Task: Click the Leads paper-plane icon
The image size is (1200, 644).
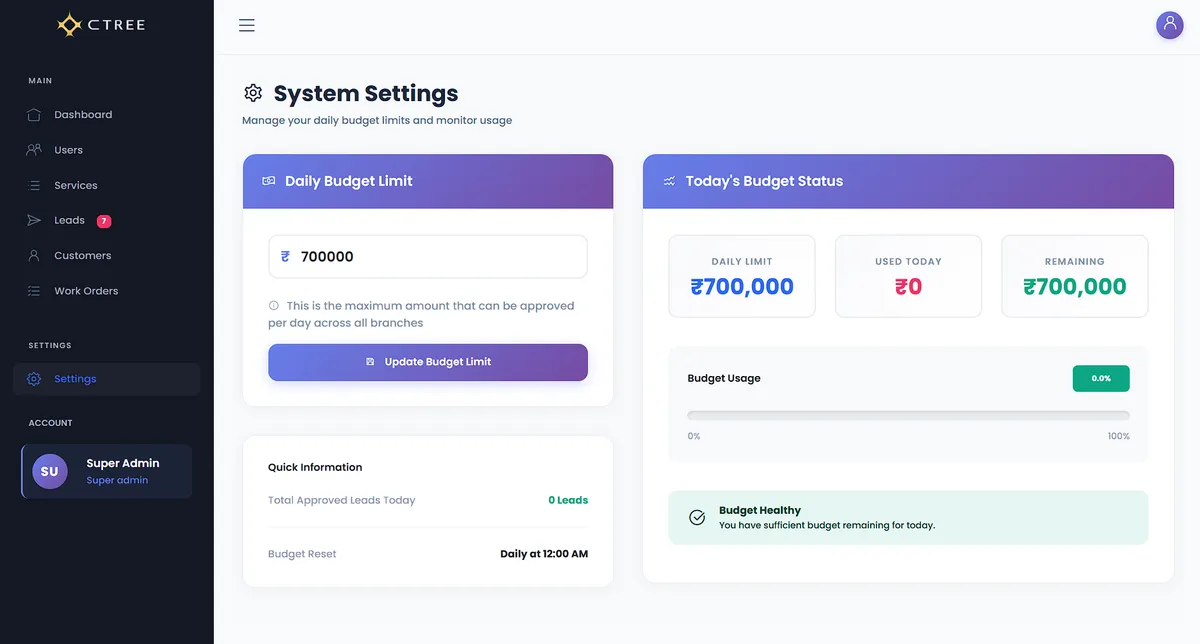Action: pyautogui.click(x=34, y=220)
